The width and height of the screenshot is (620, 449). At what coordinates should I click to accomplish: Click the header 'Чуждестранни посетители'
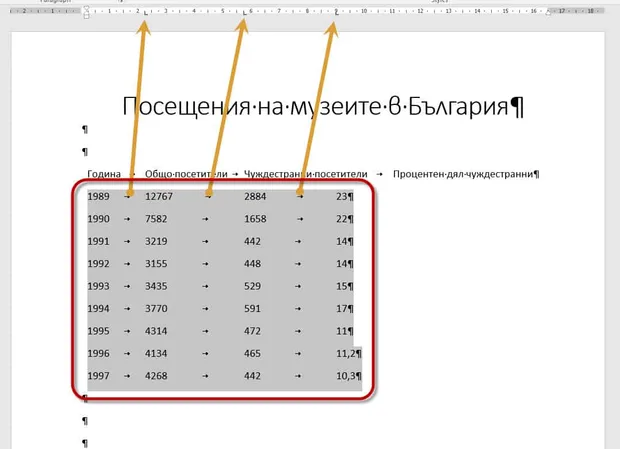pyautogui.click(x=306, y=174)
